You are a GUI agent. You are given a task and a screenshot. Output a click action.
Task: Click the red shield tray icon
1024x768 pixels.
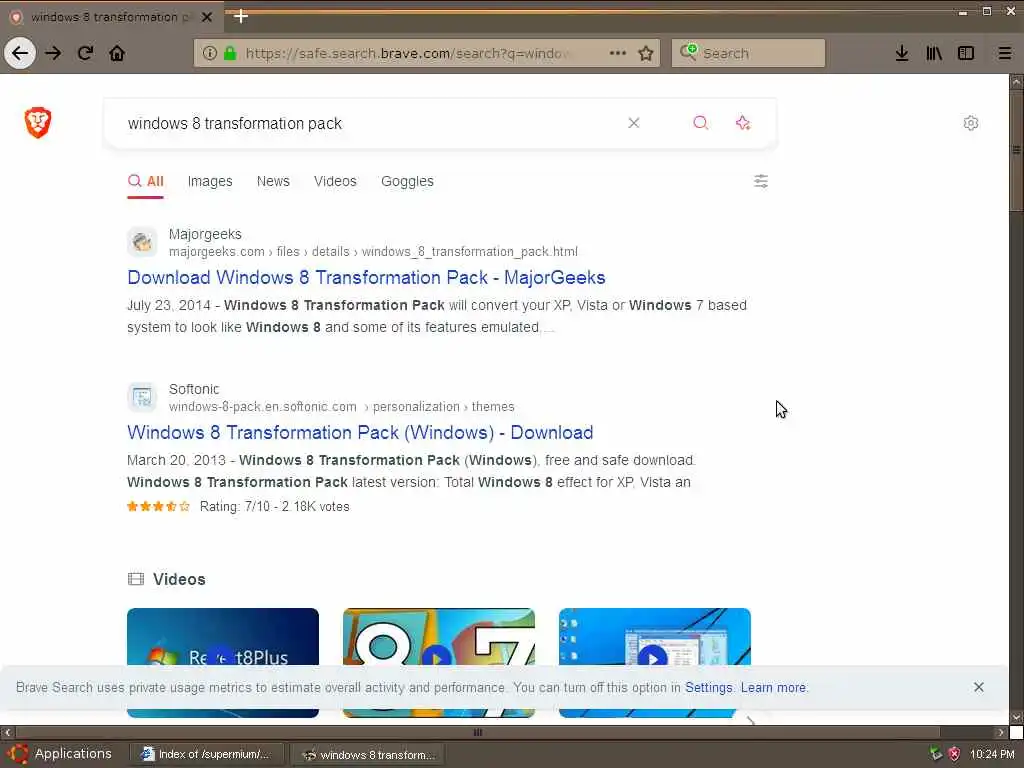click(954, 754)
